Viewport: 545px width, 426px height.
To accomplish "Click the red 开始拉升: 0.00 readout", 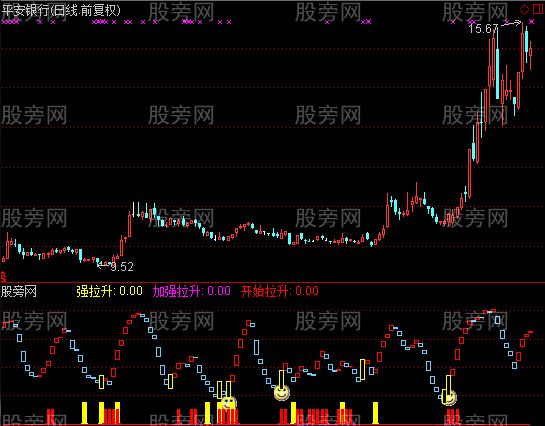I will (x=280, y=291).
